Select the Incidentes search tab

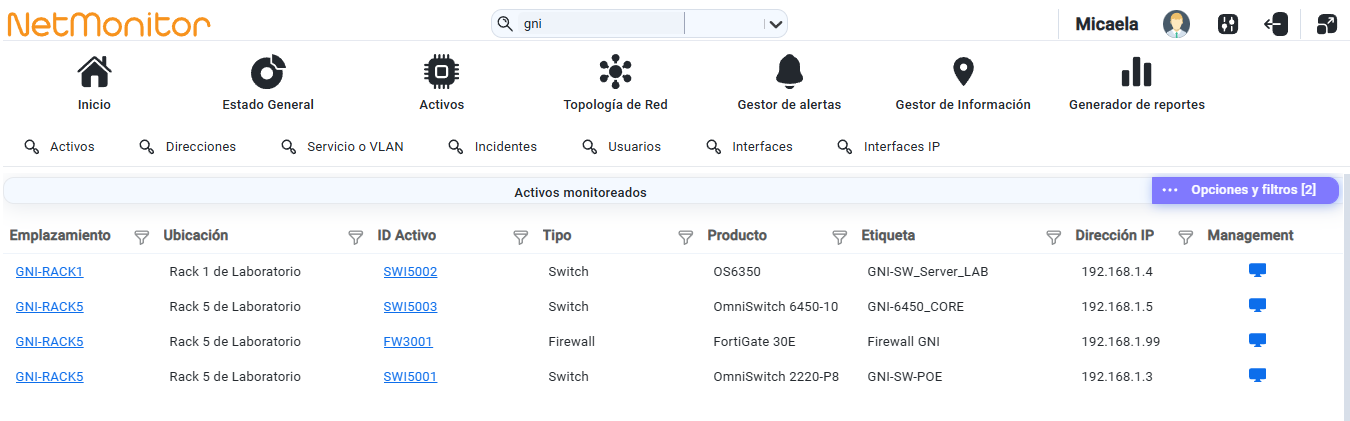[492, 147]
